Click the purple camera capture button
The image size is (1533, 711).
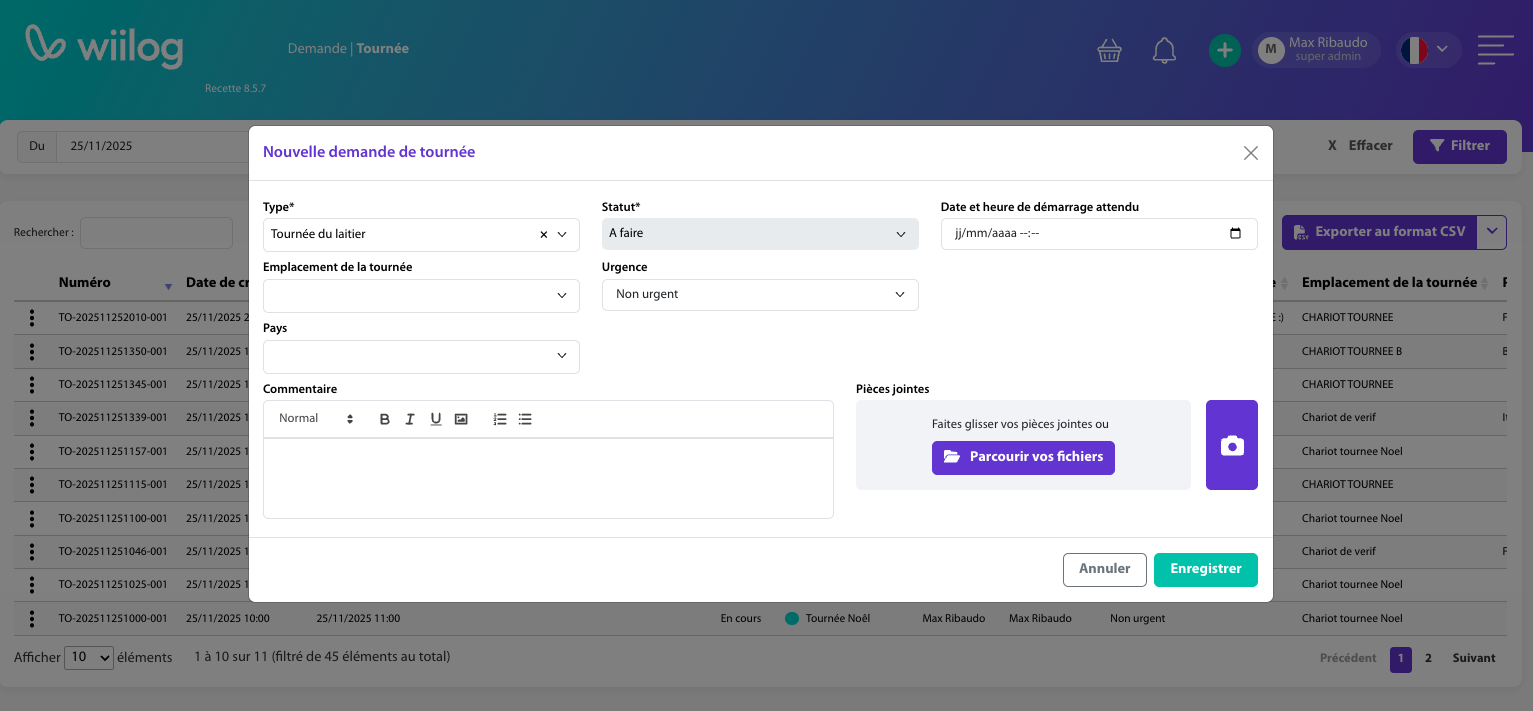tap(1231, 446)
